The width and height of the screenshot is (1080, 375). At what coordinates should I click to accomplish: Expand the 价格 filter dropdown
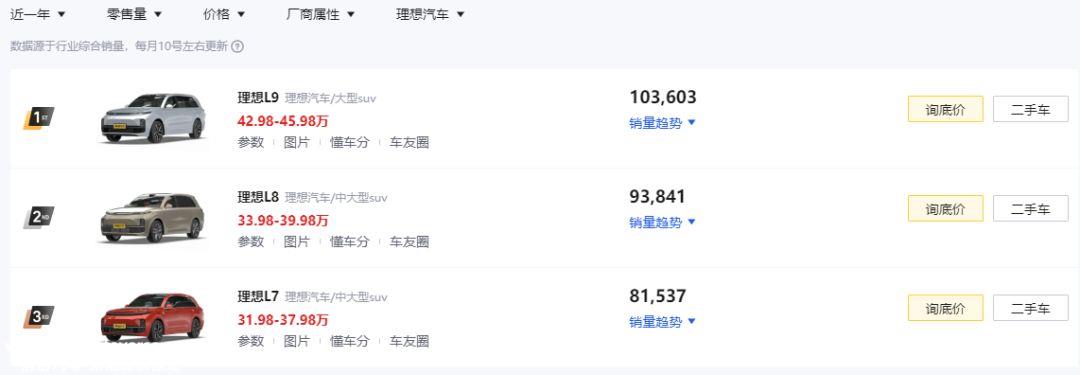(224, 14)
